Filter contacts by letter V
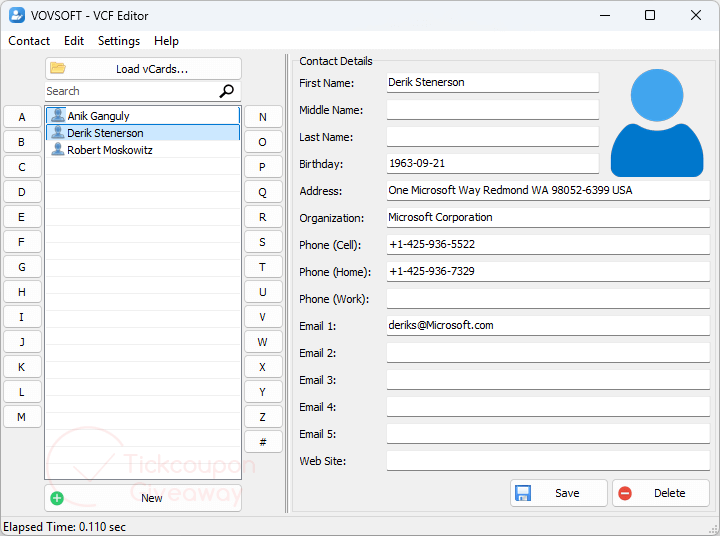 click(x=263, y=317)
